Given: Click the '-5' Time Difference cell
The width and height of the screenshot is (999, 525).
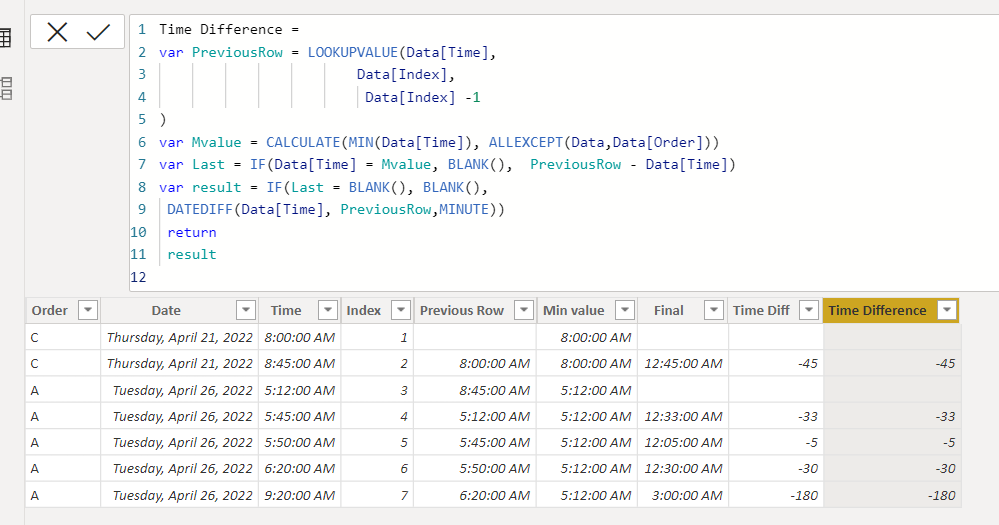Looking at the screenshot, I should (x=892, y=442).
